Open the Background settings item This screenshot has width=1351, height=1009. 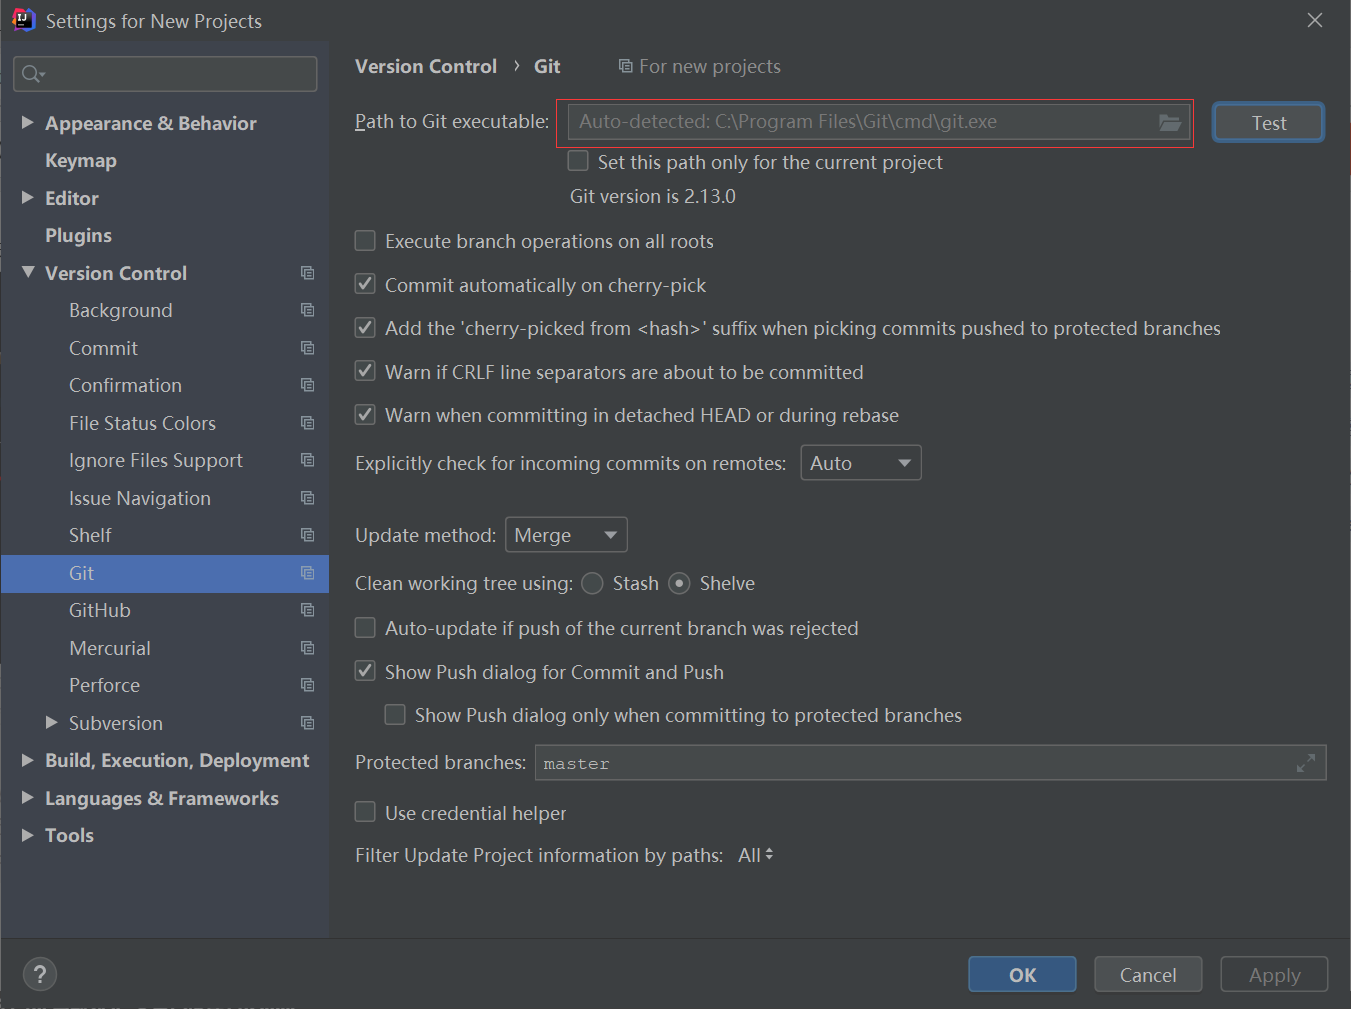(x=121, y=310)
